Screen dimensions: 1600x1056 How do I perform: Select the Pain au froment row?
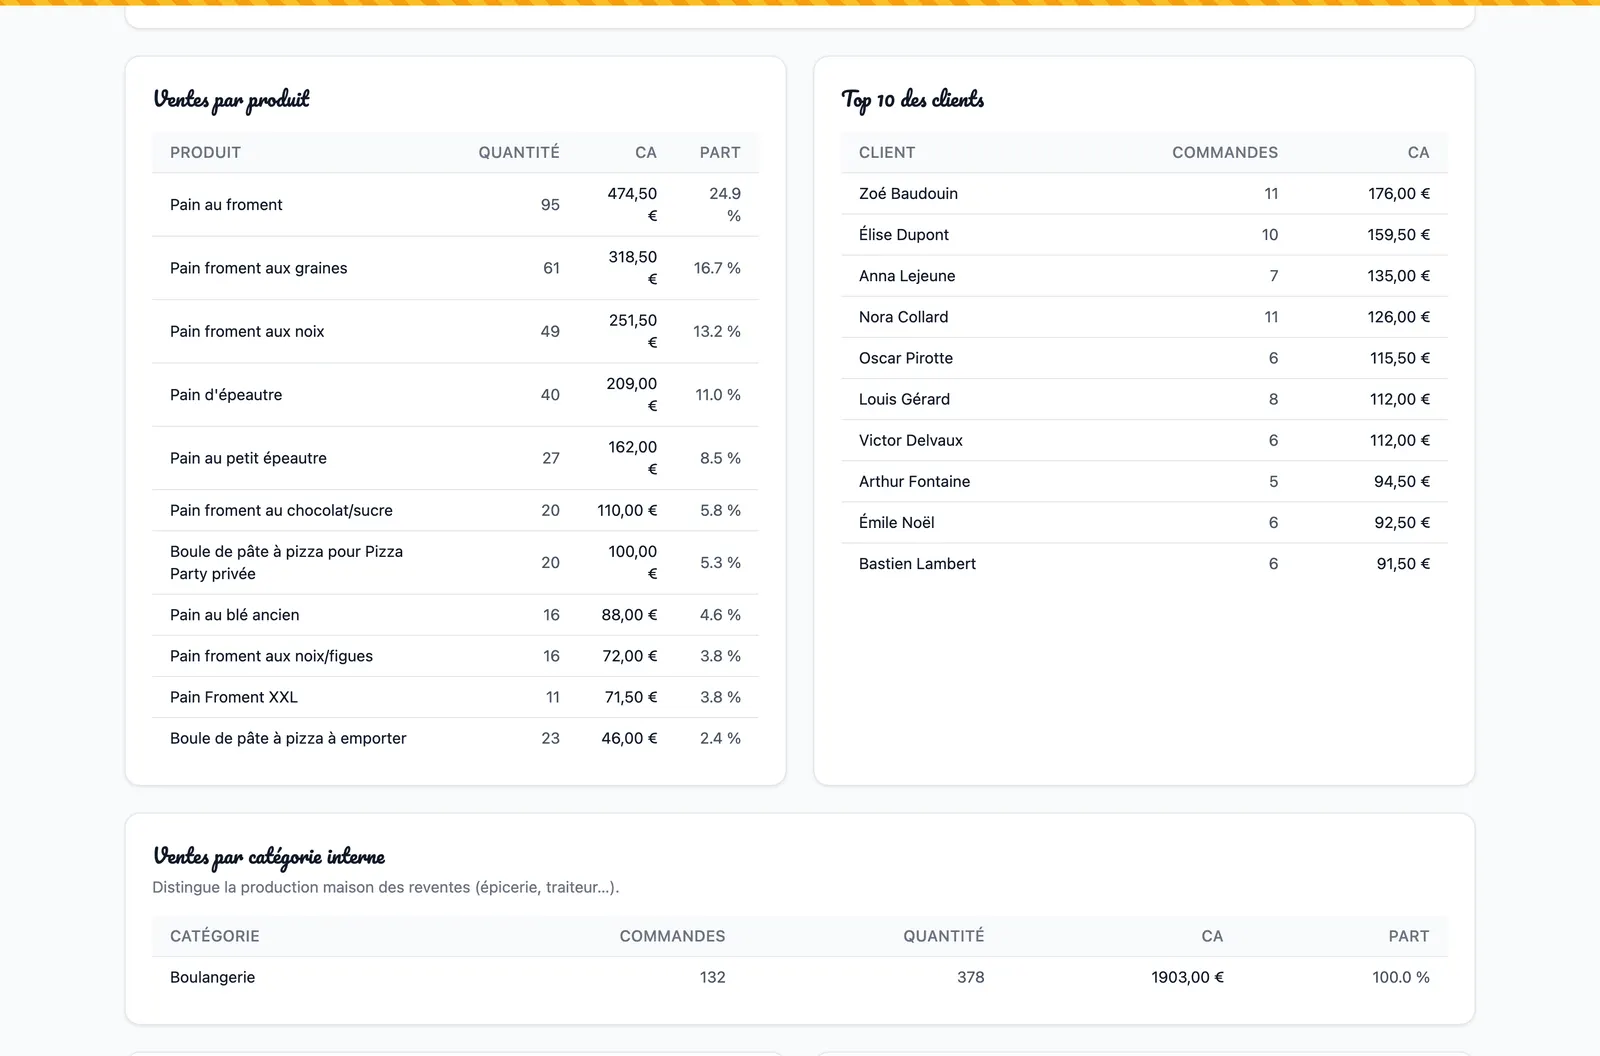455,205
